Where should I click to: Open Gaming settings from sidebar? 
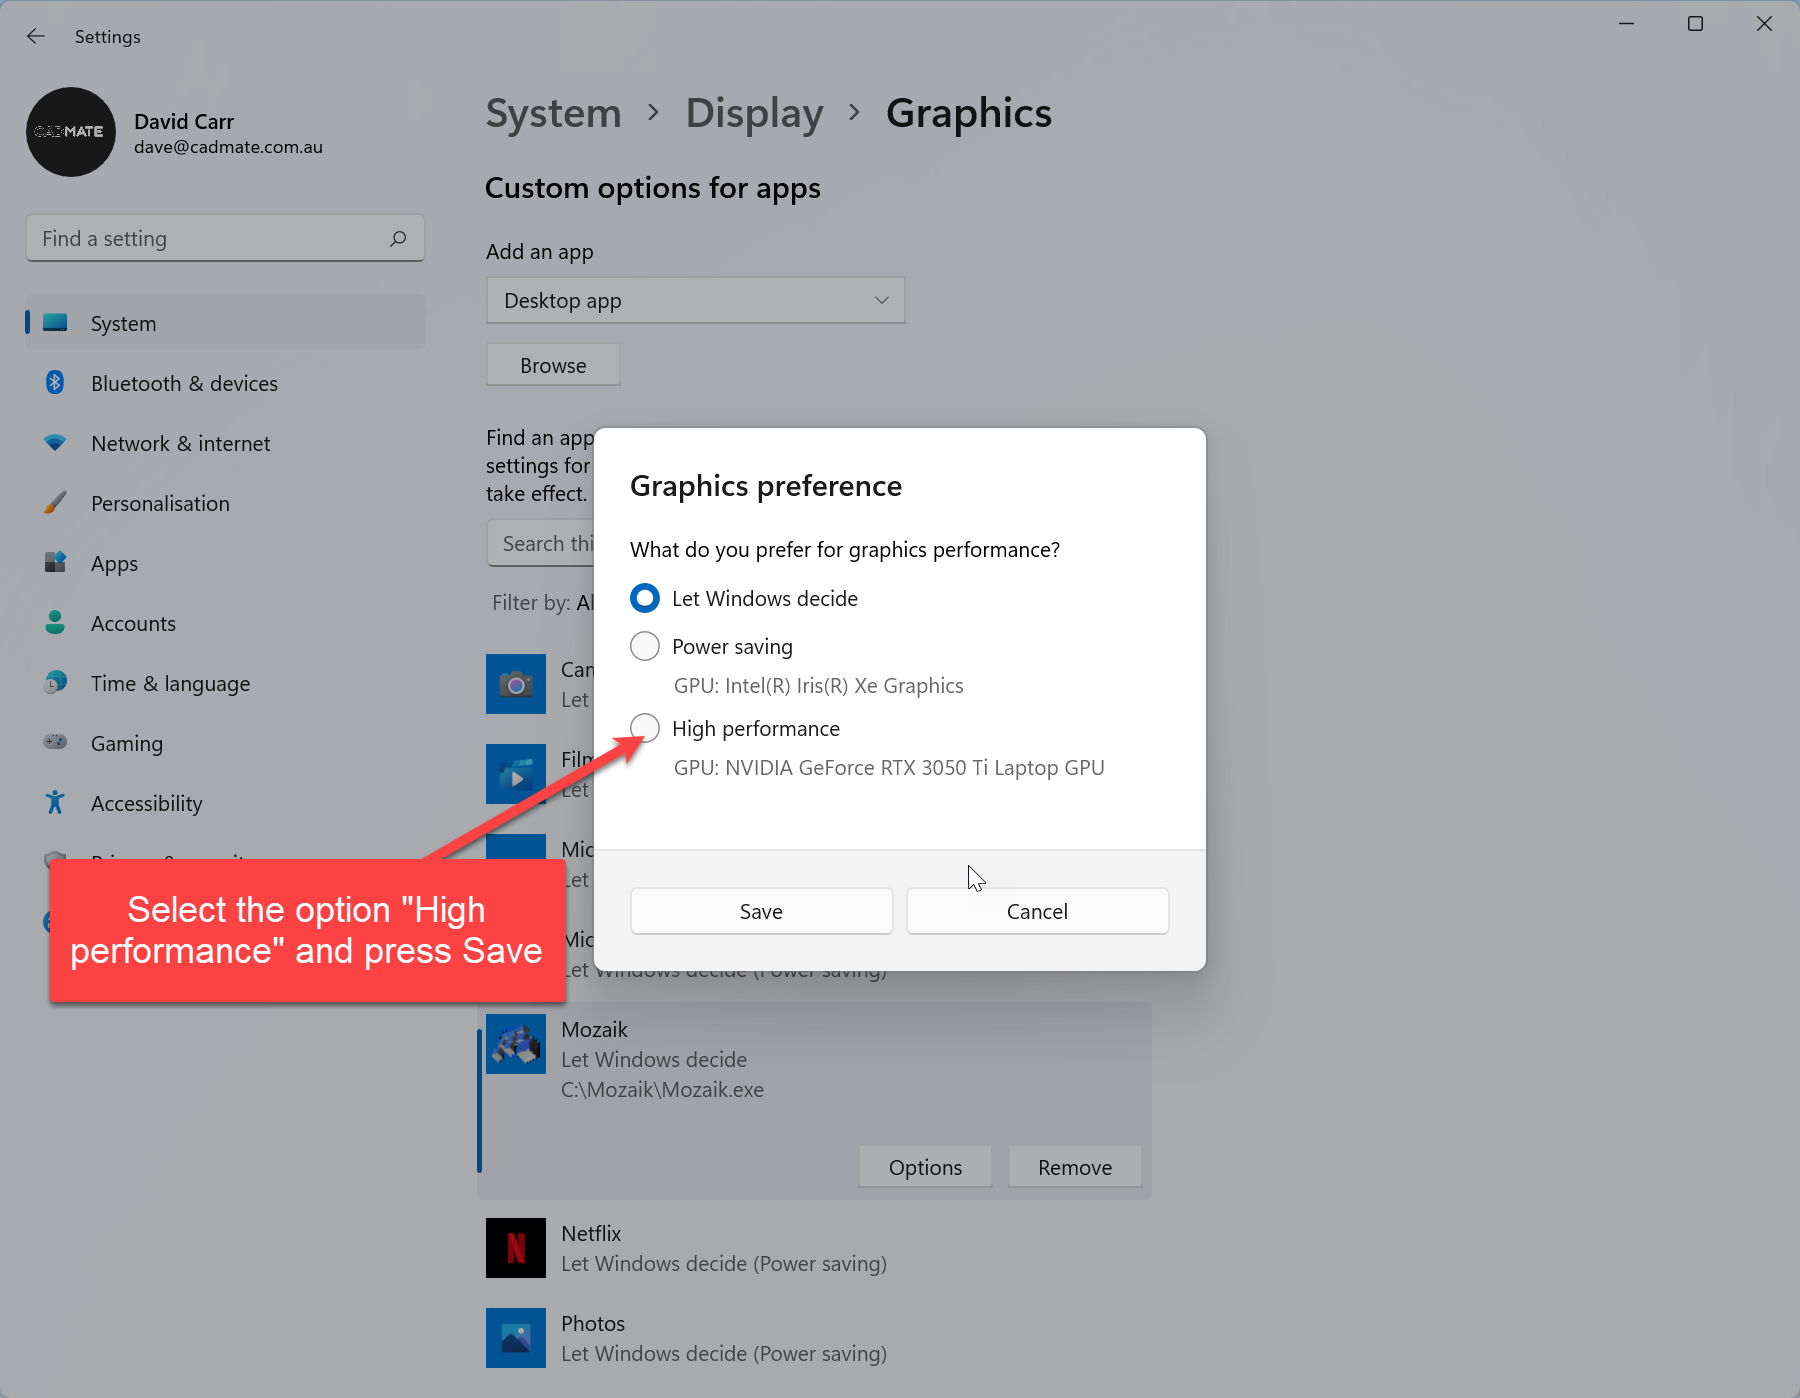coord(126,744)
